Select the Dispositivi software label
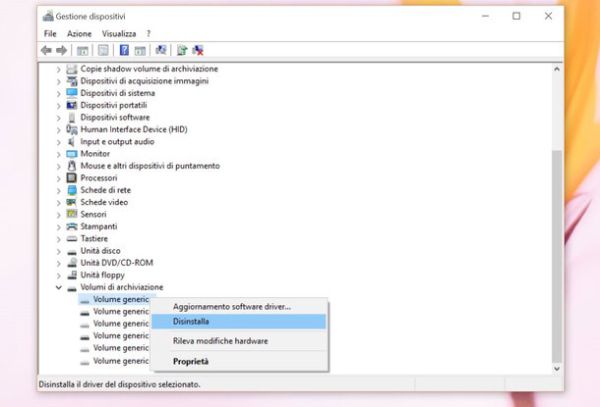600x407 pixels. tap(115, 117)
